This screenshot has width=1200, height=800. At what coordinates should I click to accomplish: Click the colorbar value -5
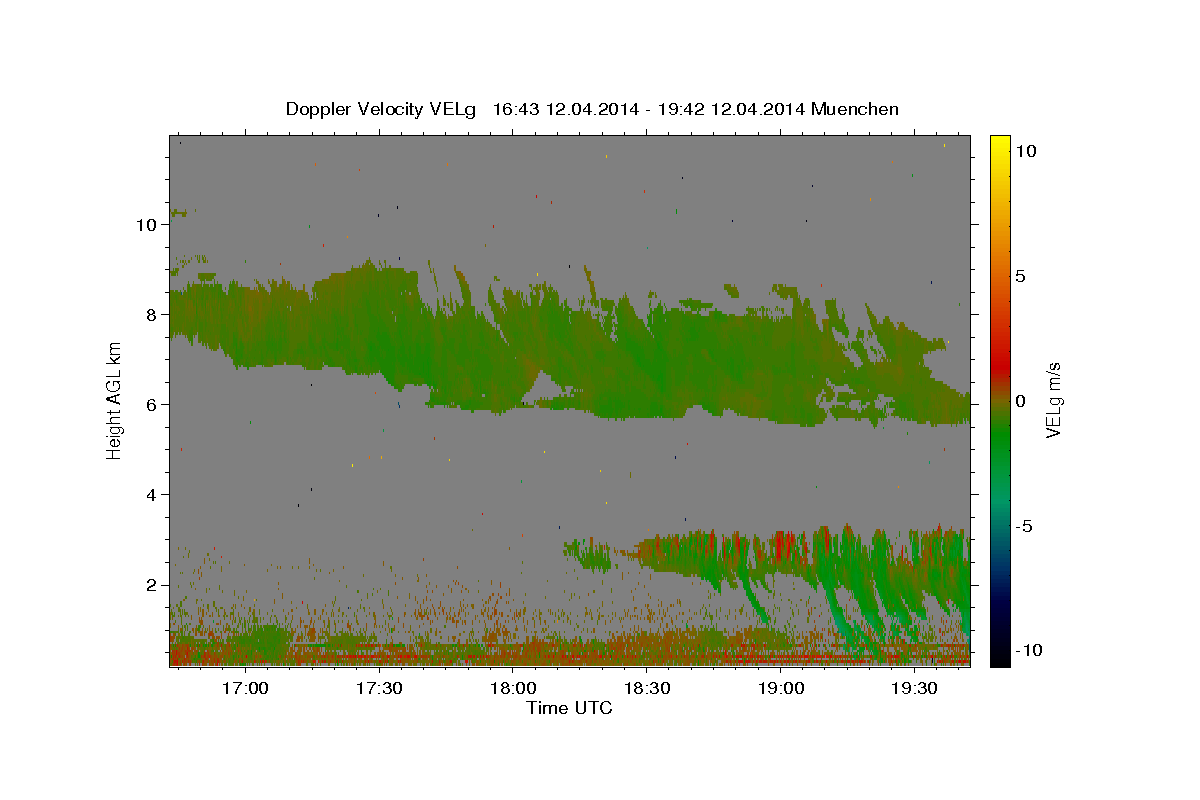pos(1026,526)
